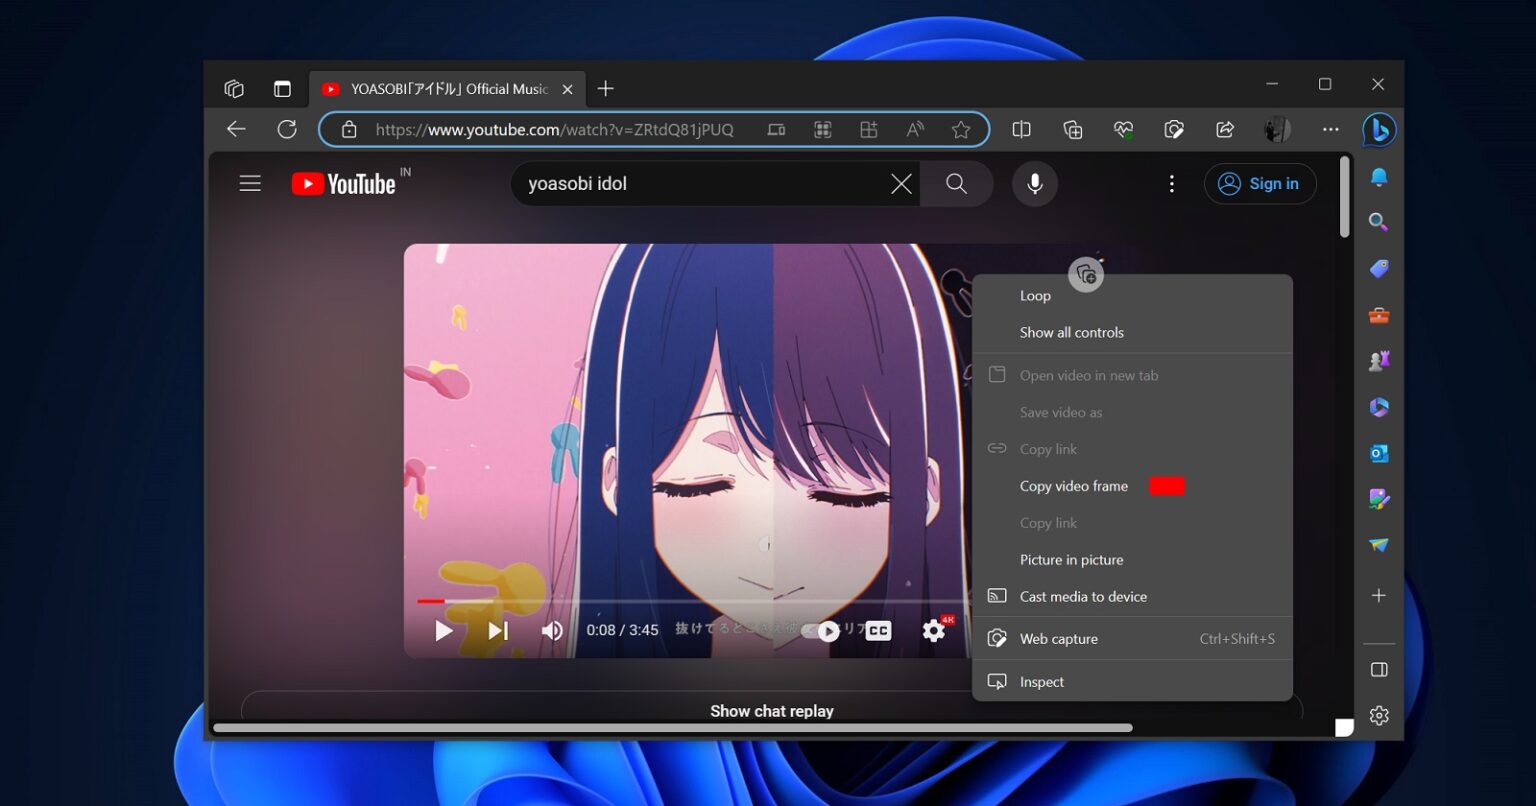This screenshot has height=806, width=1536.
Task: Click Show chat replay button
Action: (x=771, y=711)
